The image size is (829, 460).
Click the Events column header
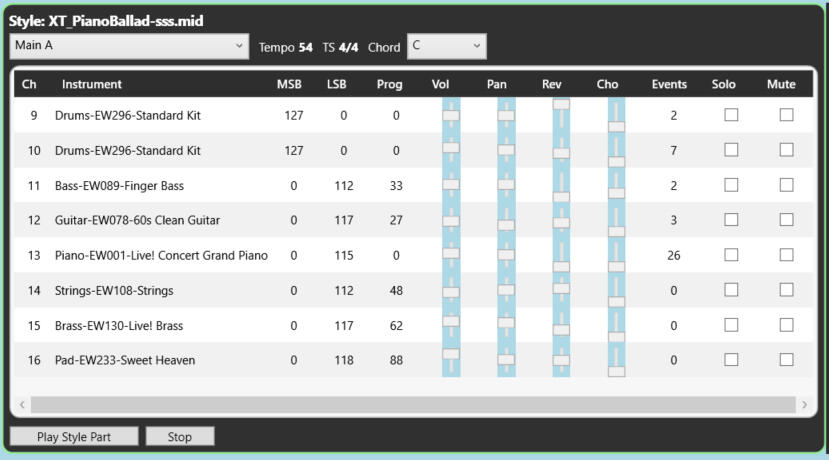pyautogui.click(x=669, y=84)
